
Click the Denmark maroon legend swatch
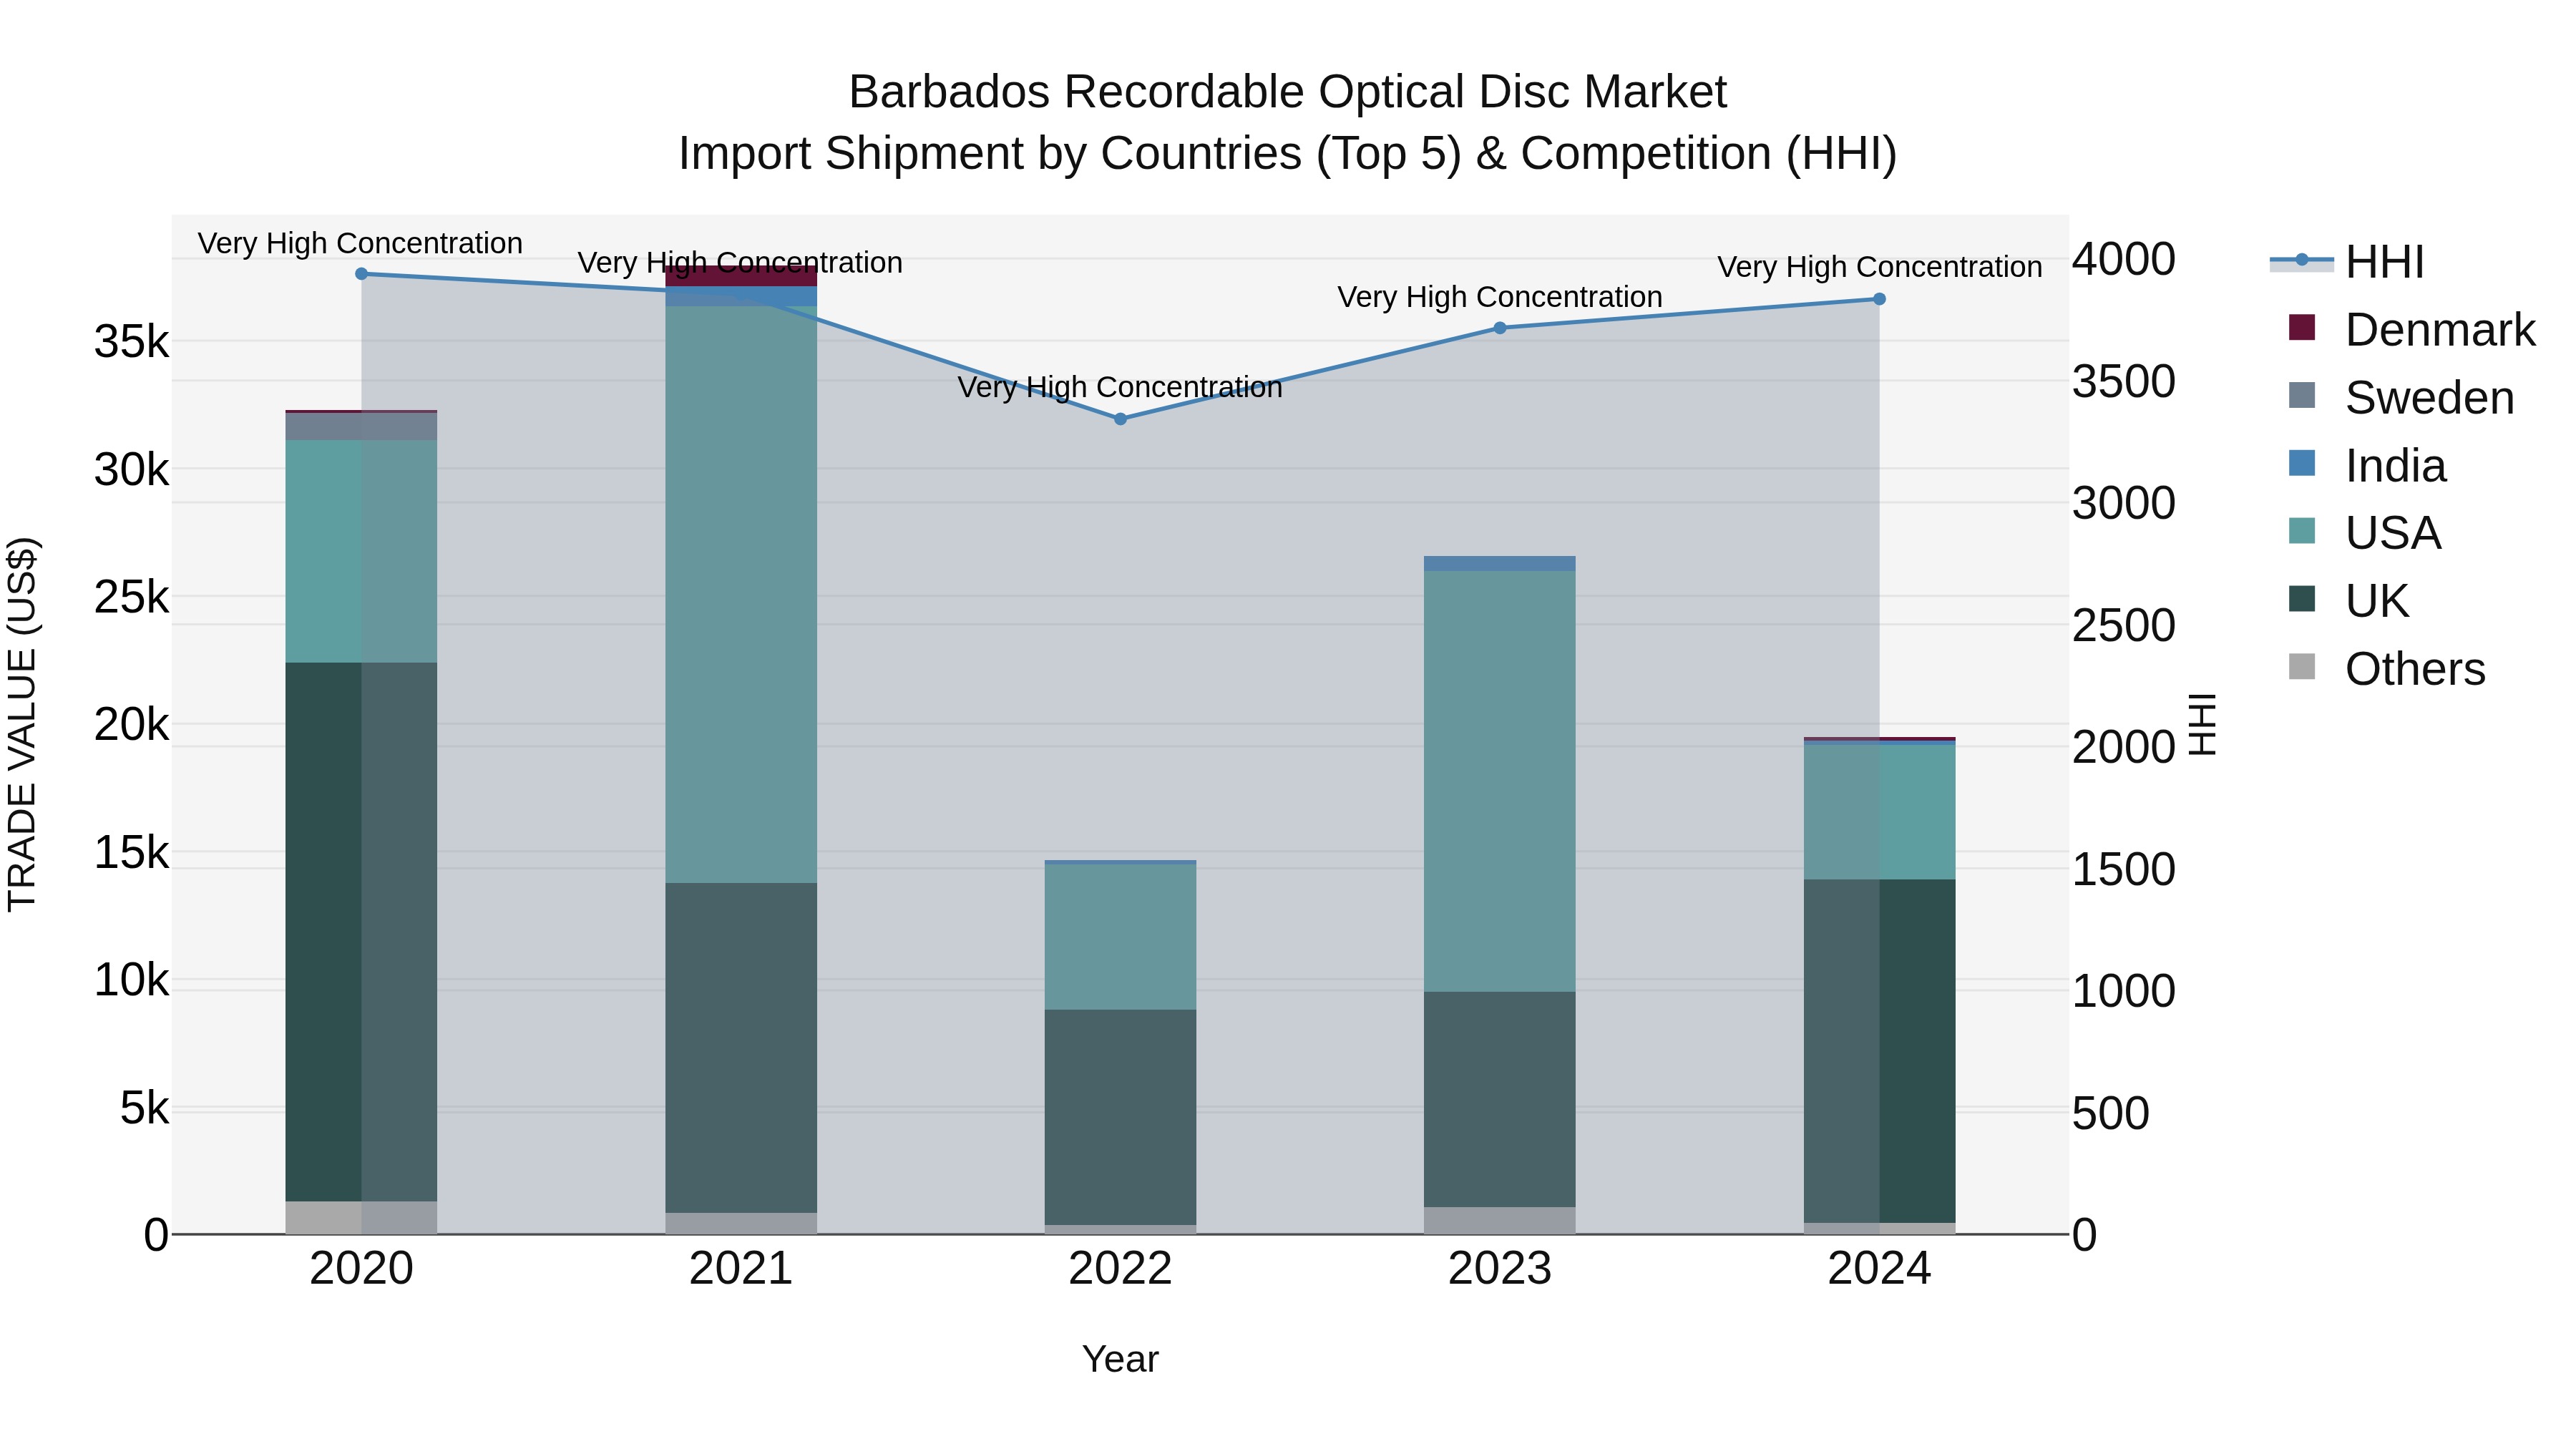tap(2302, 328)
